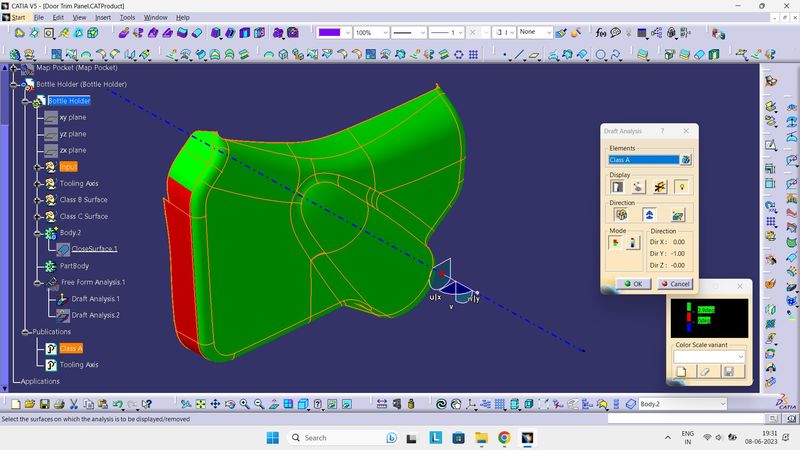The height and width of the screenshot is (450, 800).
Task: Click the grid pattern icon in second toolbar row
Action: (x=473, y=54)
